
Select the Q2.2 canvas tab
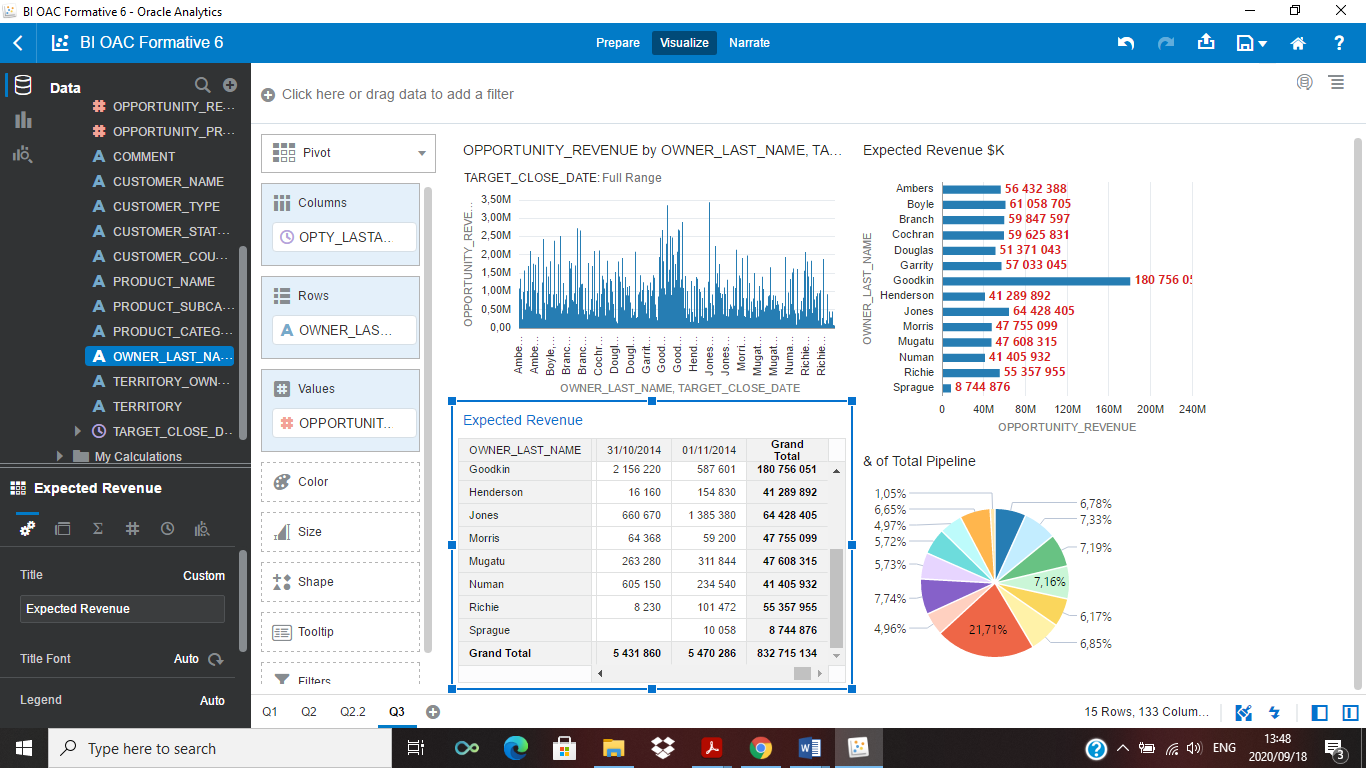tap(356, 711)
